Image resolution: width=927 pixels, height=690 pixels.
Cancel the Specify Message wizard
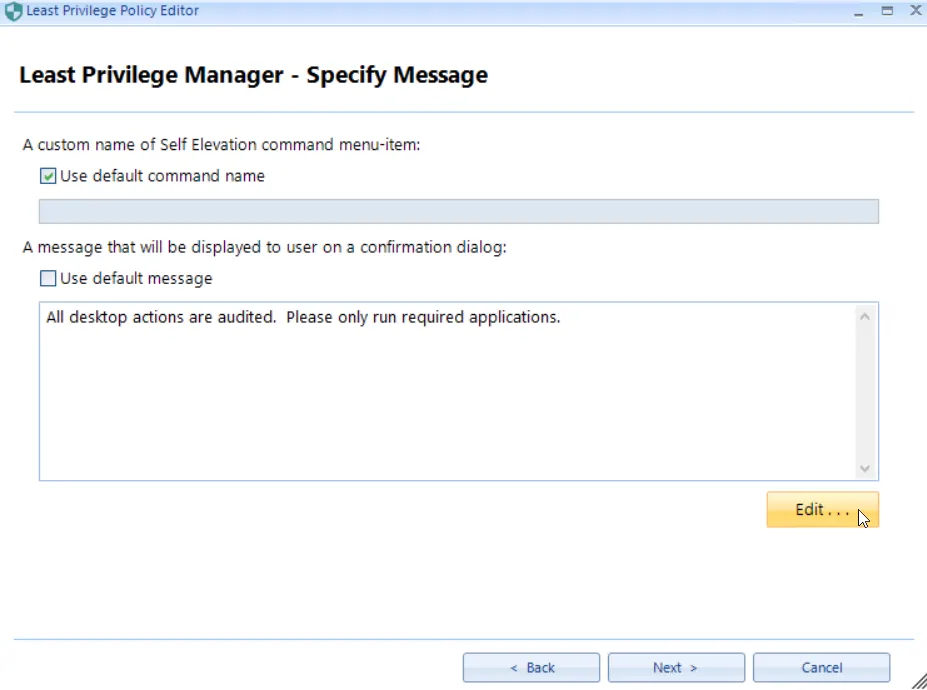tap(821, 667)
